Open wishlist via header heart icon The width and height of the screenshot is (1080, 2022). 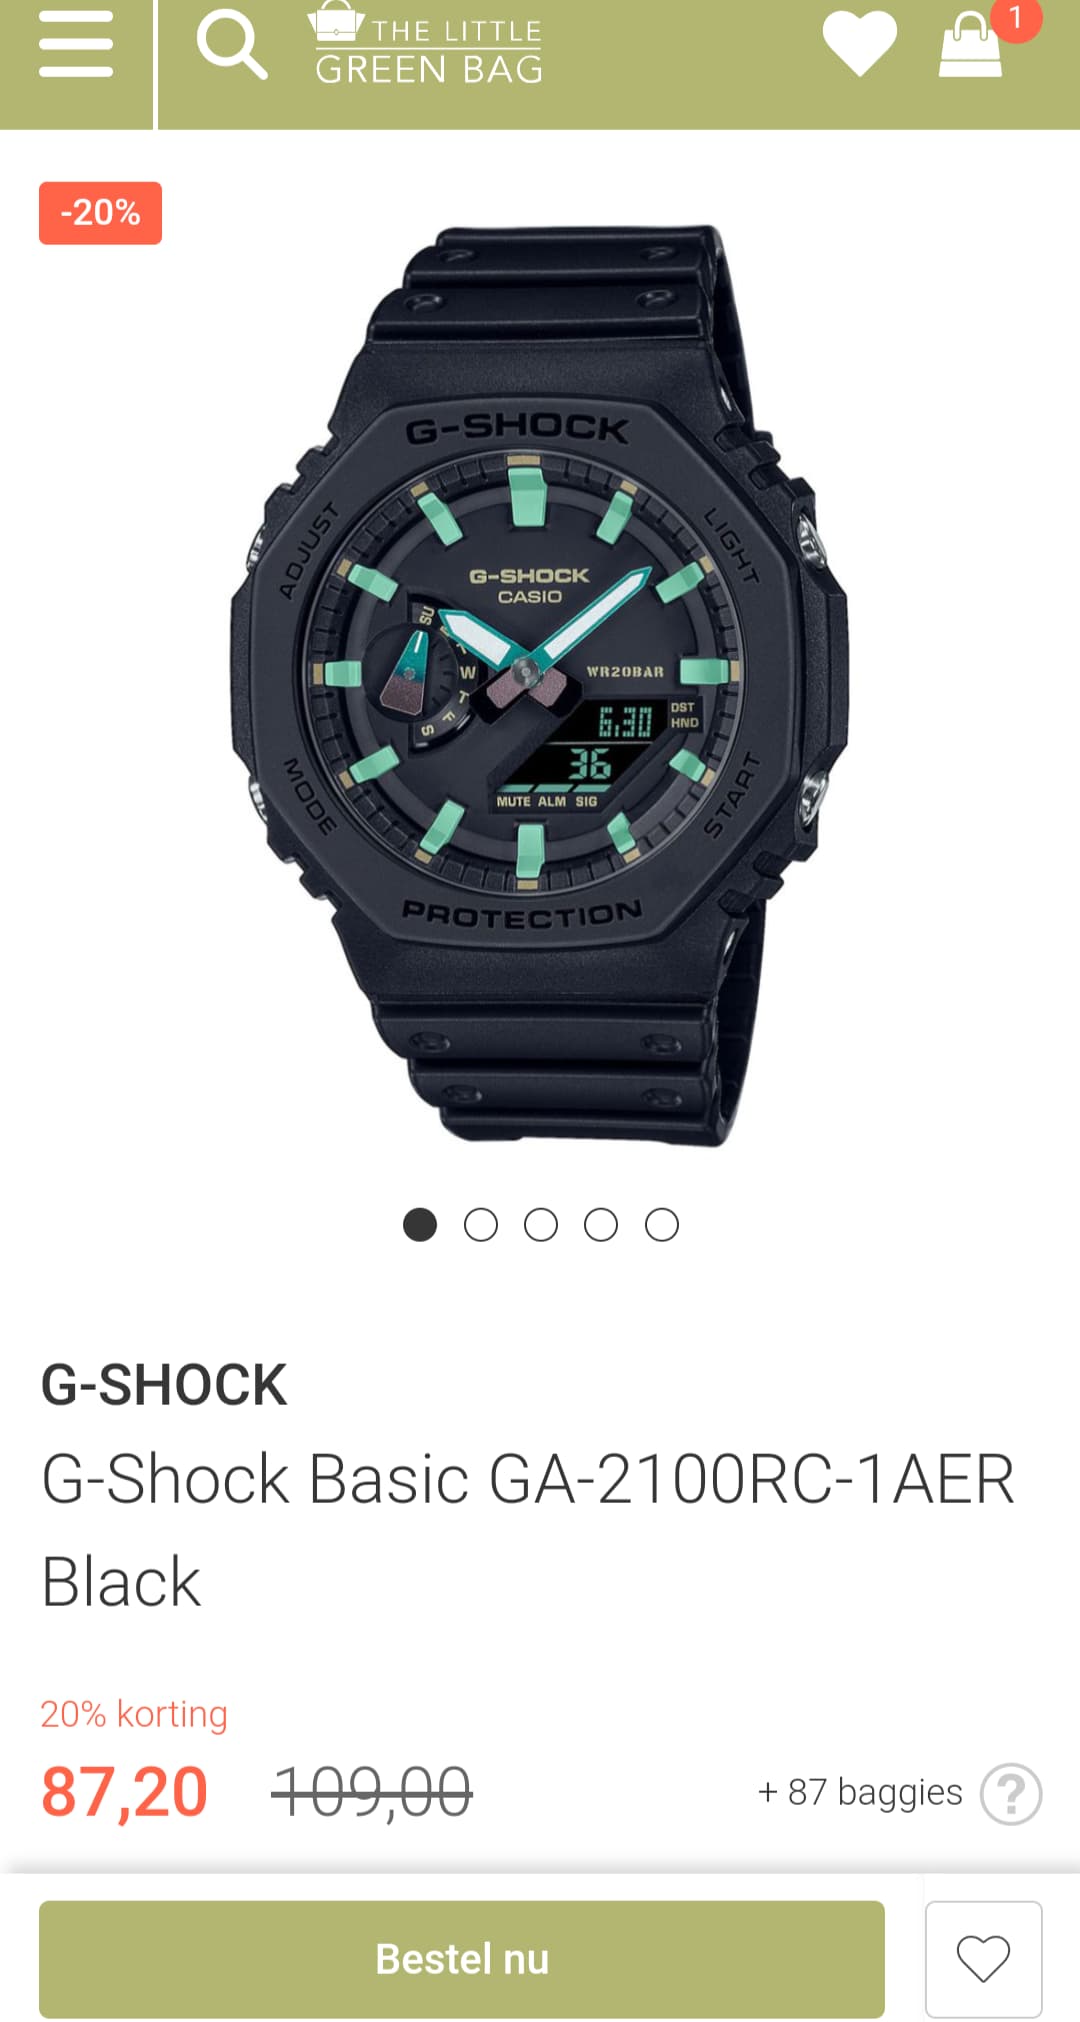860,44
